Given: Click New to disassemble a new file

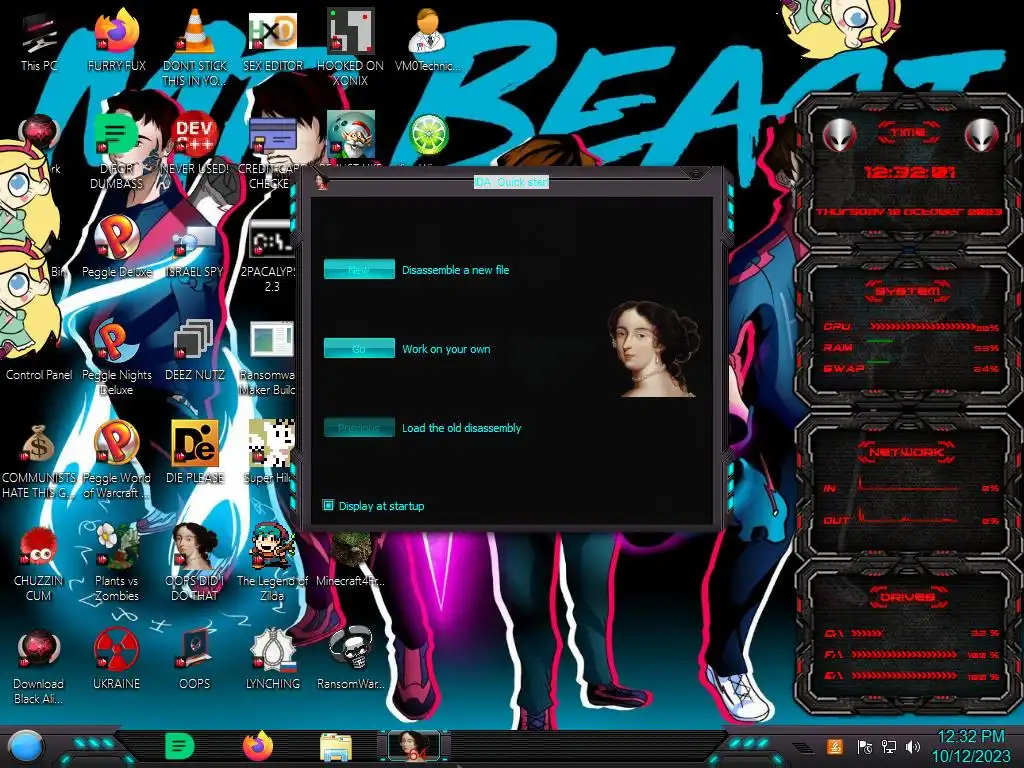Looking at the screenshot, I should 359,269.
